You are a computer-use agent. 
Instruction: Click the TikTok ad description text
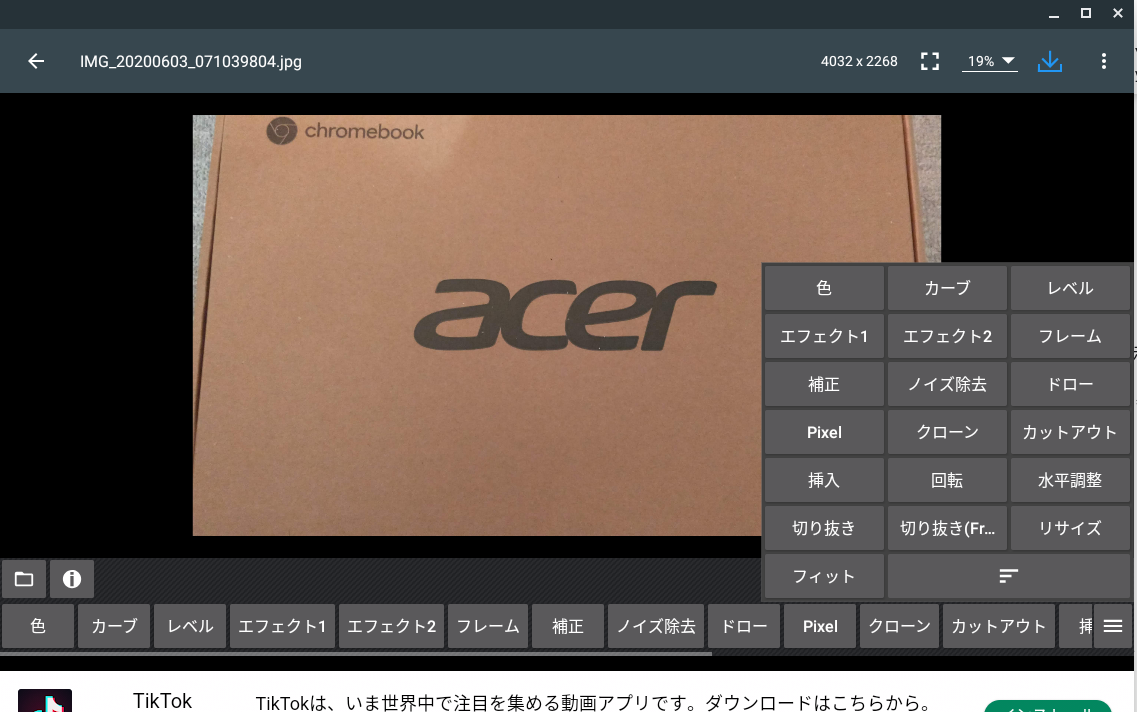(x=593, y=703)
